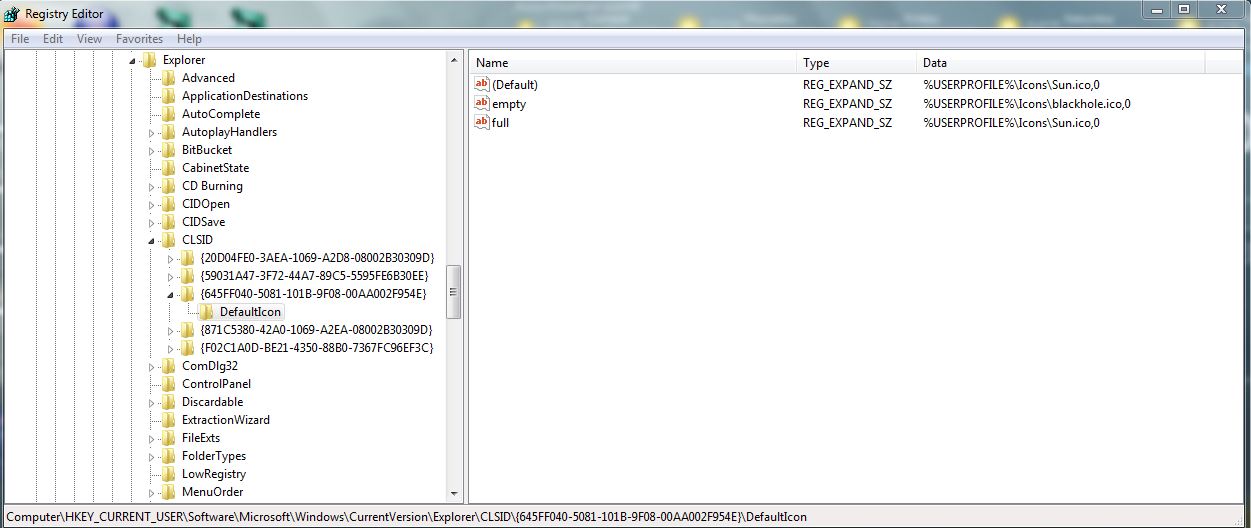The image size is (1251, 528).
Task: Open the Help menu
Action: (x=189, y=39)
